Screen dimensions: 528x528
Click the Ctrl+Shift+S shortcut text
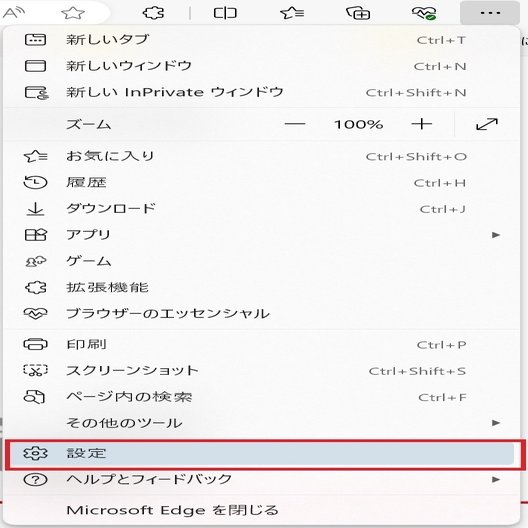(x=418, y=371)
